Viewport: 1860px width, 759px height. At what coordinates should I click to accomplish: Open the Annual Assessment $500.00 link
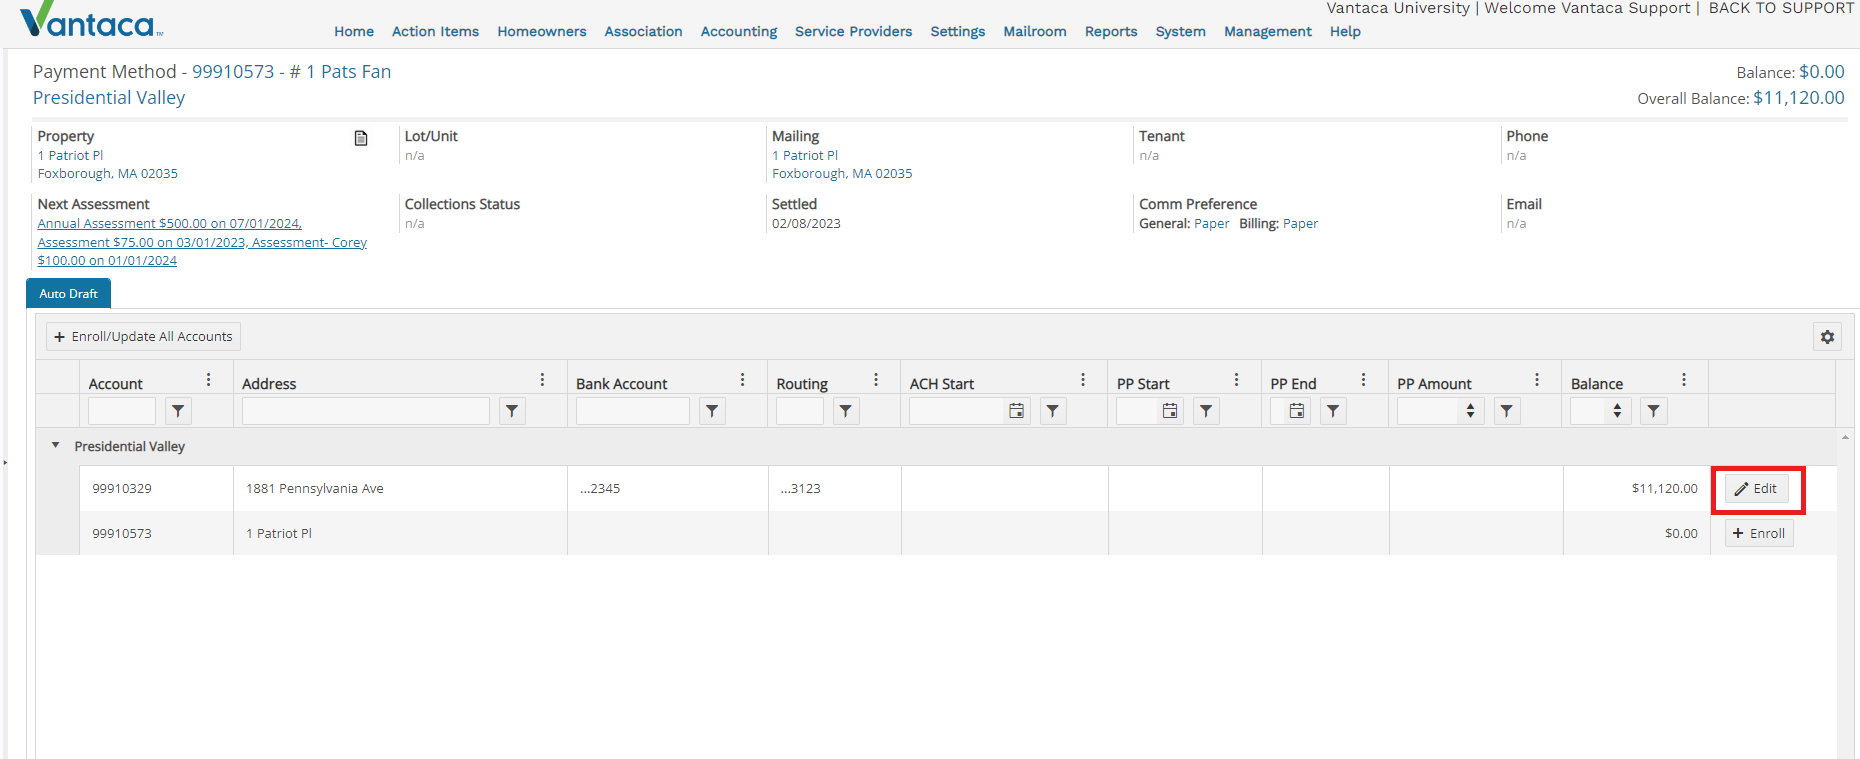(169, 224)
